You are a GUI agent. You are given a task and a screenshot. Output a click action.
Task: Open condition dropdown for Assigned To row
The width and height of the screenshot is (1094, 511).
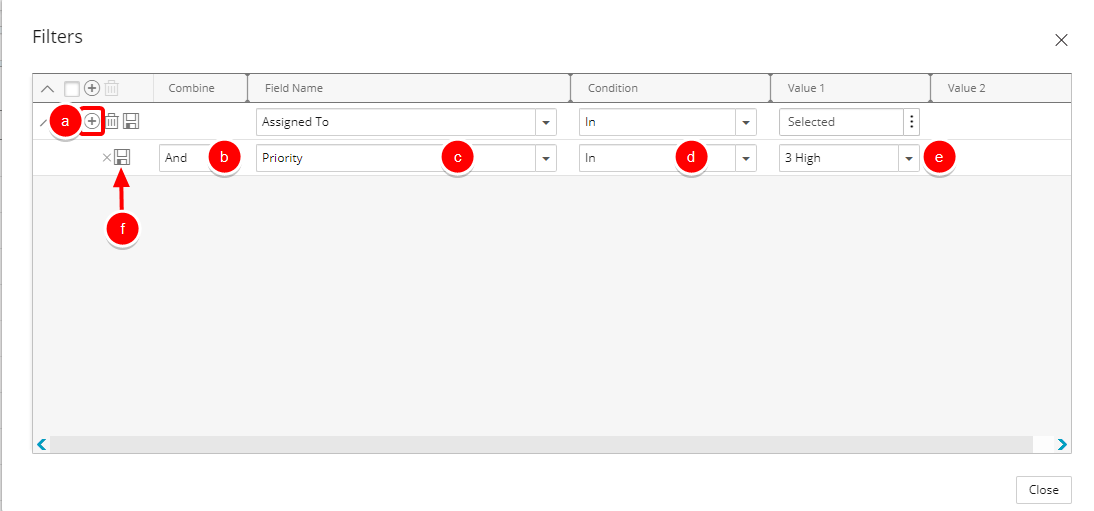coord(746,122)
